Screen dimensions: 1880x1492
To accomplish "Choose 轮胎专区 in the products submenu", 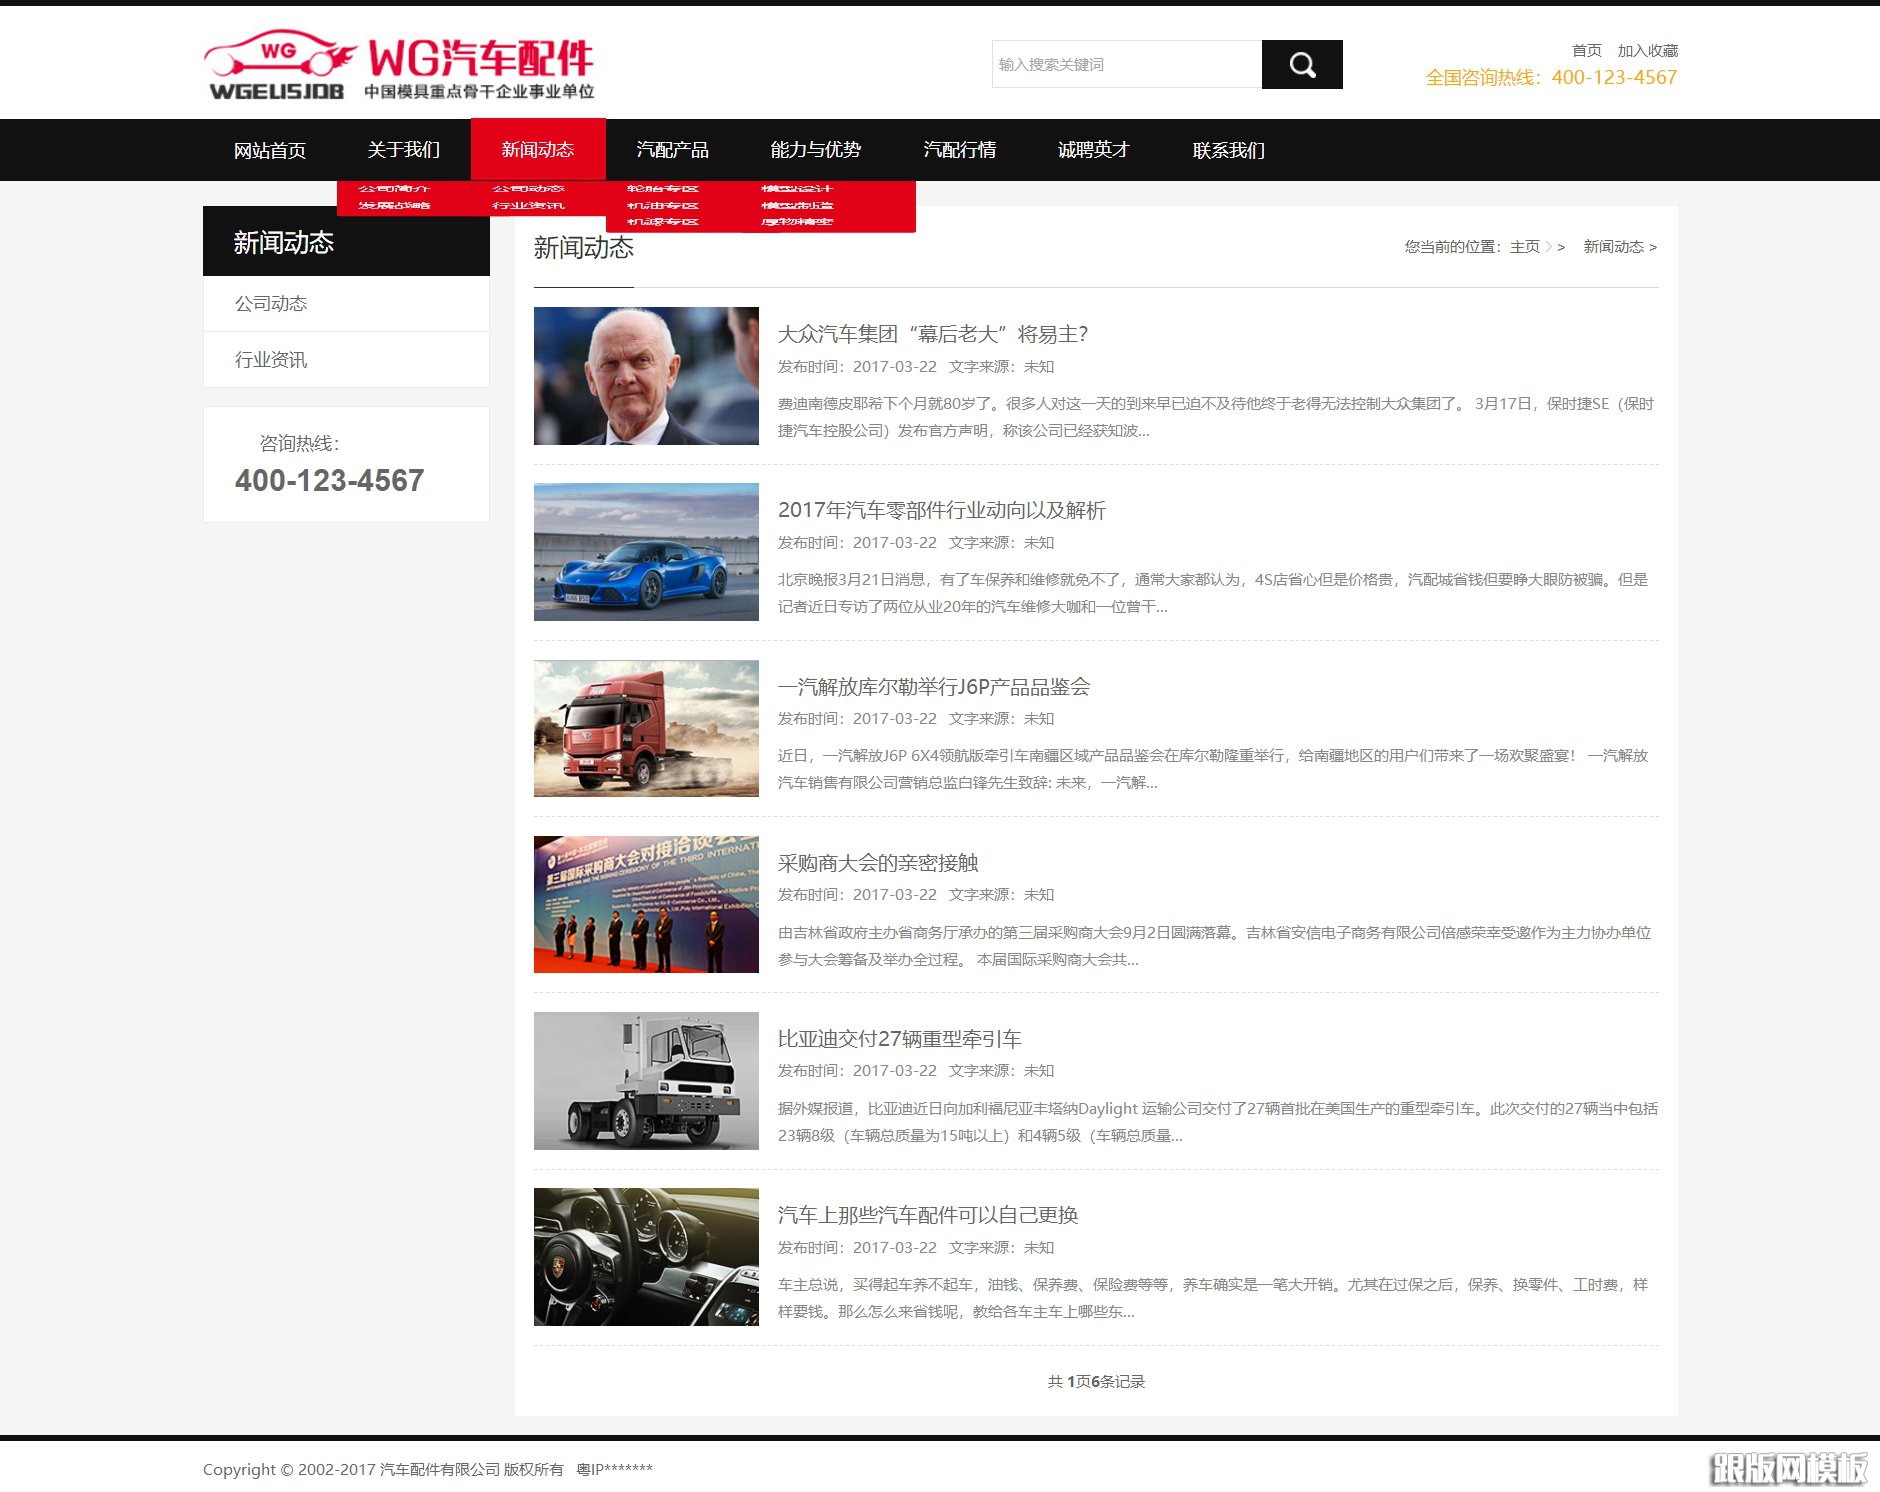I will (x=662, y=188).
